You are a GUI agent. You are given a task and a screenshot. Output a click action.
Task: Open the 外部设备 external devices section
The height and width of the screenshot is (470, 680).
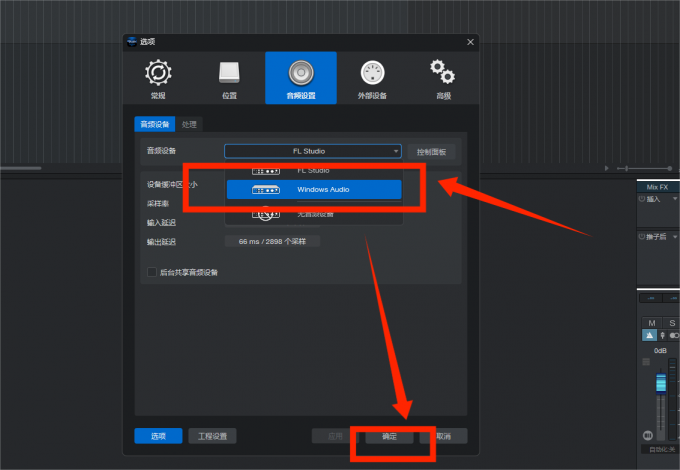pos(372,78)
